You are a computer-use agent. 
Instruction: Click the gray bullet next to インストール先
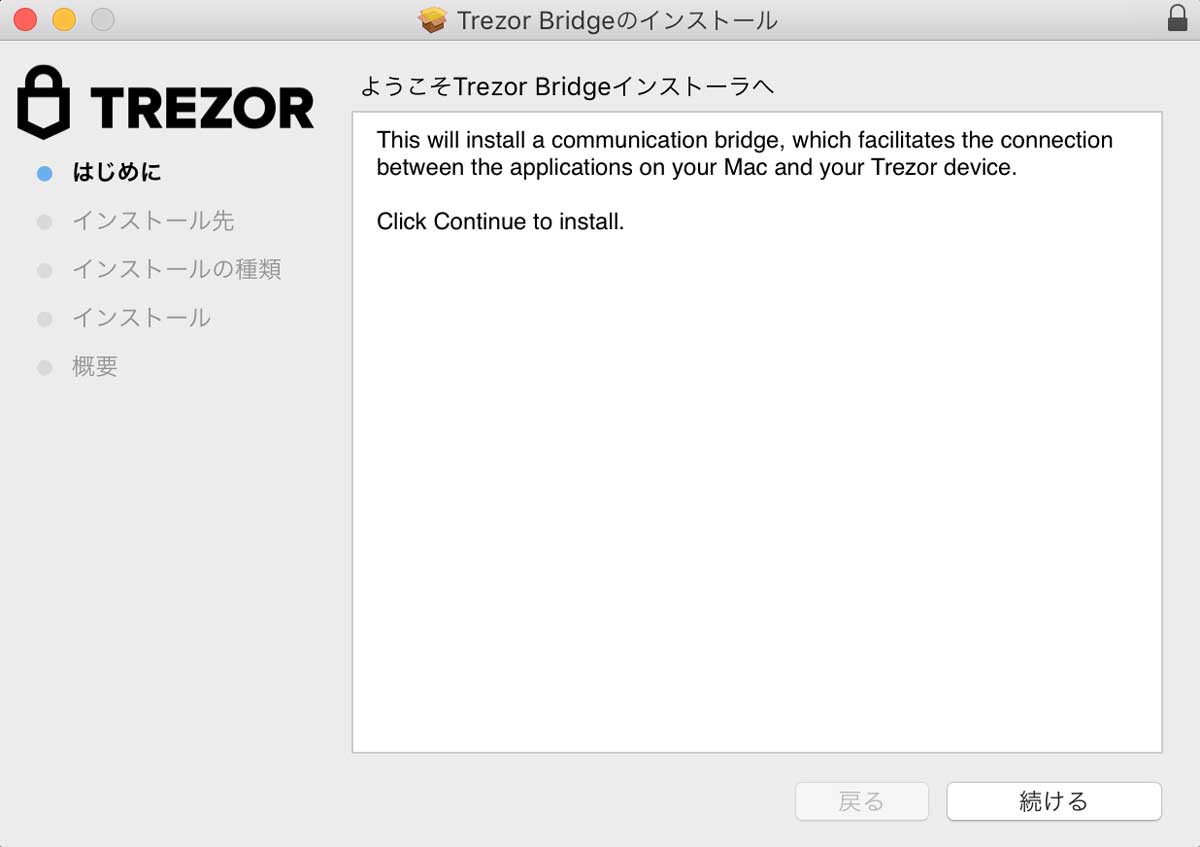[x=44, y=222]
